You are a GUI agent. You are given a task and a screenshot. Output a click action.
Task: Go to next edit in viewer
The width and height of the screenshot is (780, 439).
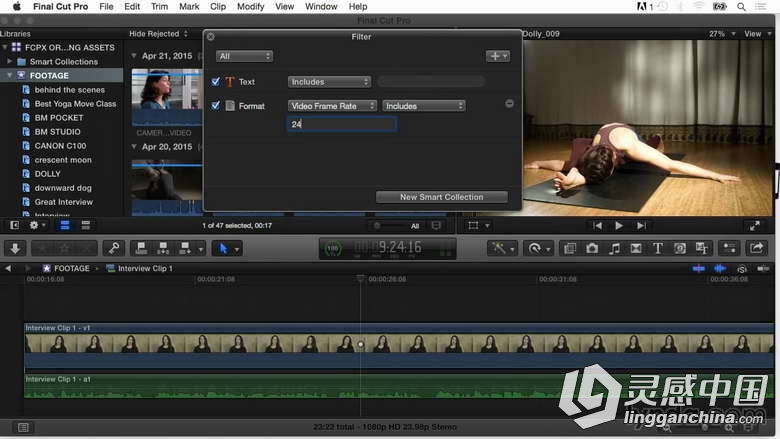tap(641, 226)
